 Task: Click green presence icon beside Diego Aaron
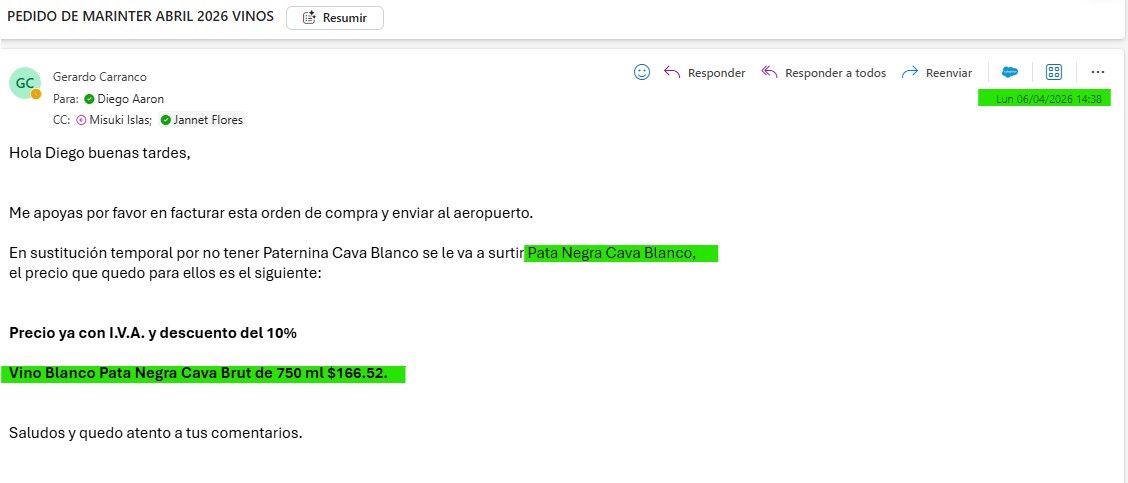point(89,99)
